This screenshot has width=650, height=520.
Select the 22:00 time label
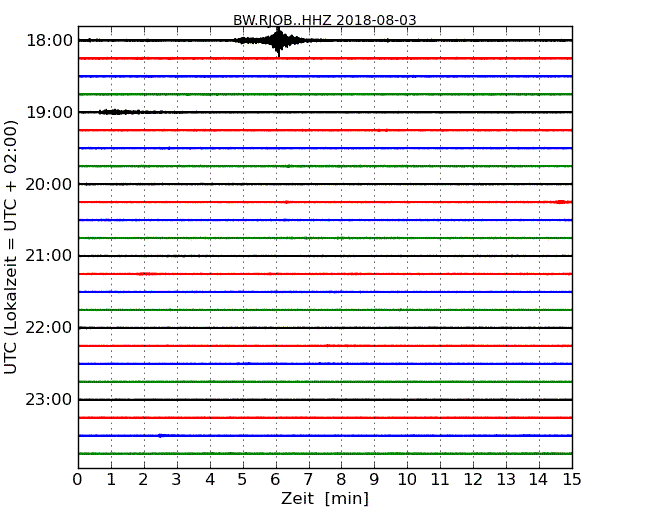click(49, 328)
